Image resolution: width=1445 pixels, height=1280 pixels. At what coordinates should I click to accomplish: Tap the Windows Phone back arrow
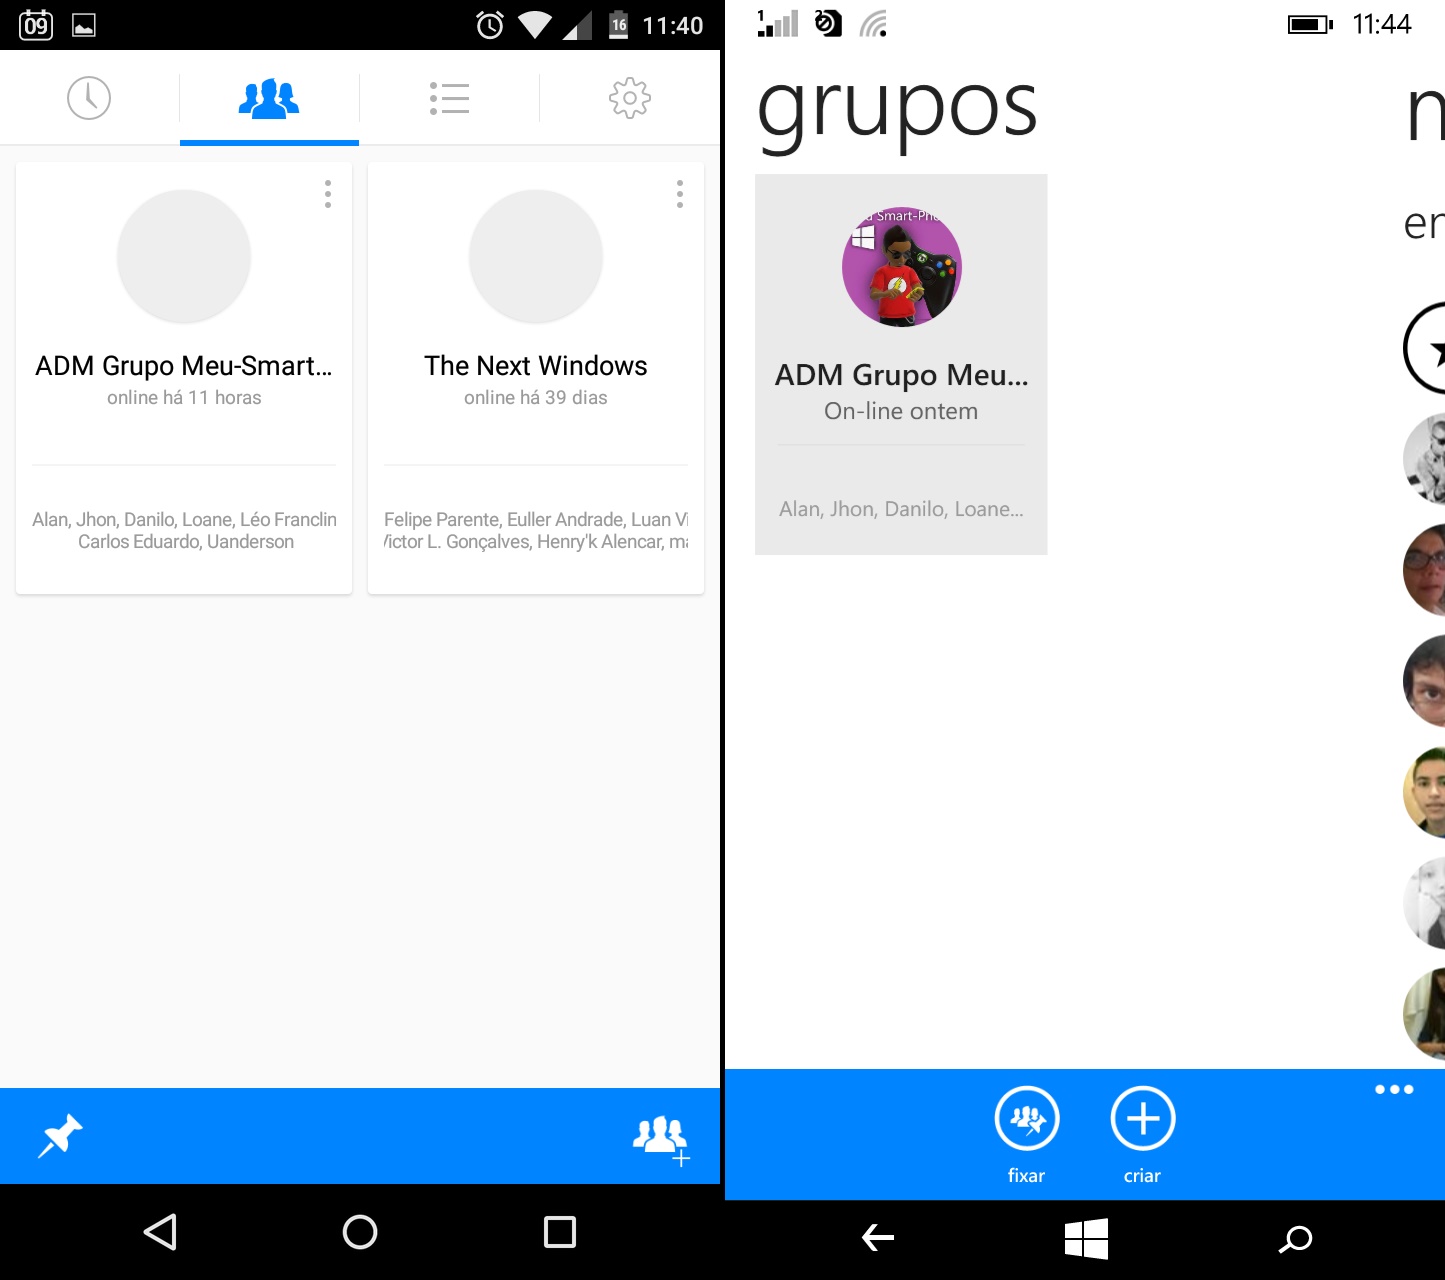[x=878, y=1238]
